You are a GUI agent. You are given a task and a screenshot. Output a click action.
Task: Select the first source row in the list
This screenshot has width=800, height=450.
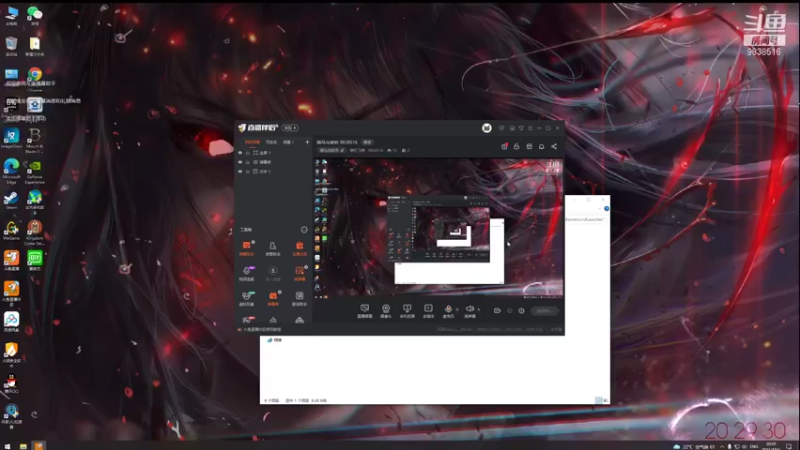point(273,153)
